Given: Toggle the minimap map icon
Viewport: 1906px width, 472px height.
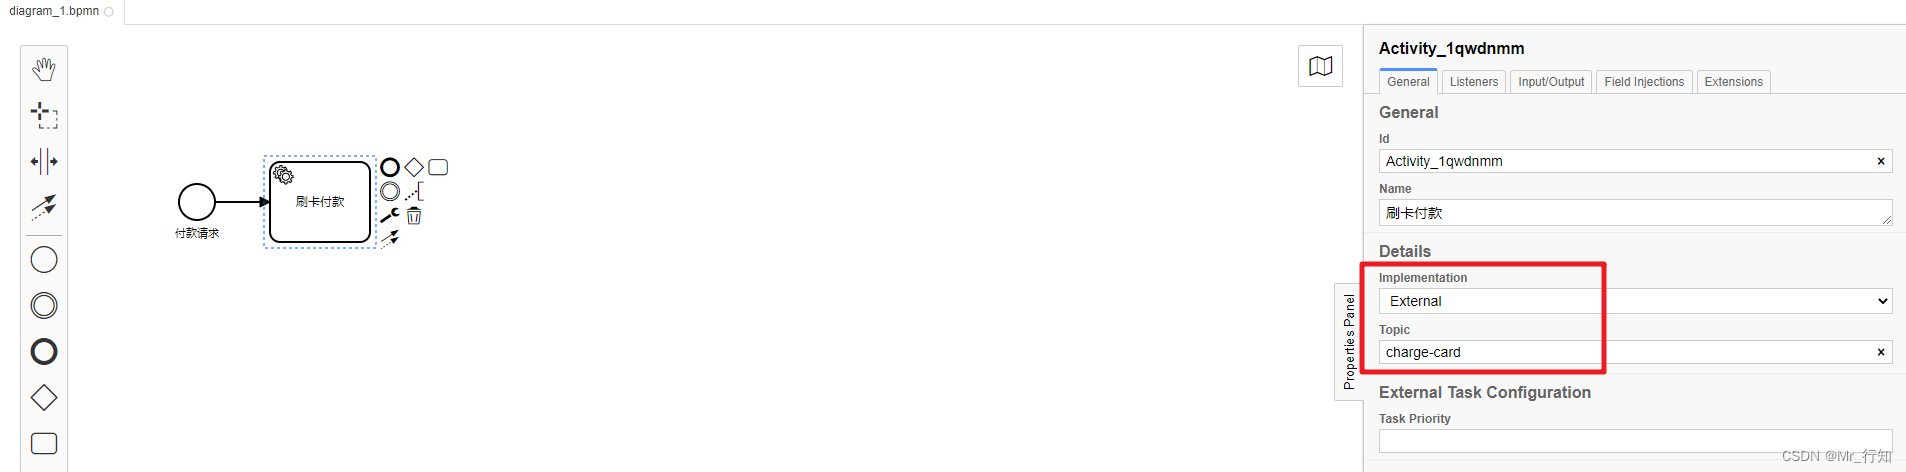Looking at the screenshot, I should (x=1320, y=66).
